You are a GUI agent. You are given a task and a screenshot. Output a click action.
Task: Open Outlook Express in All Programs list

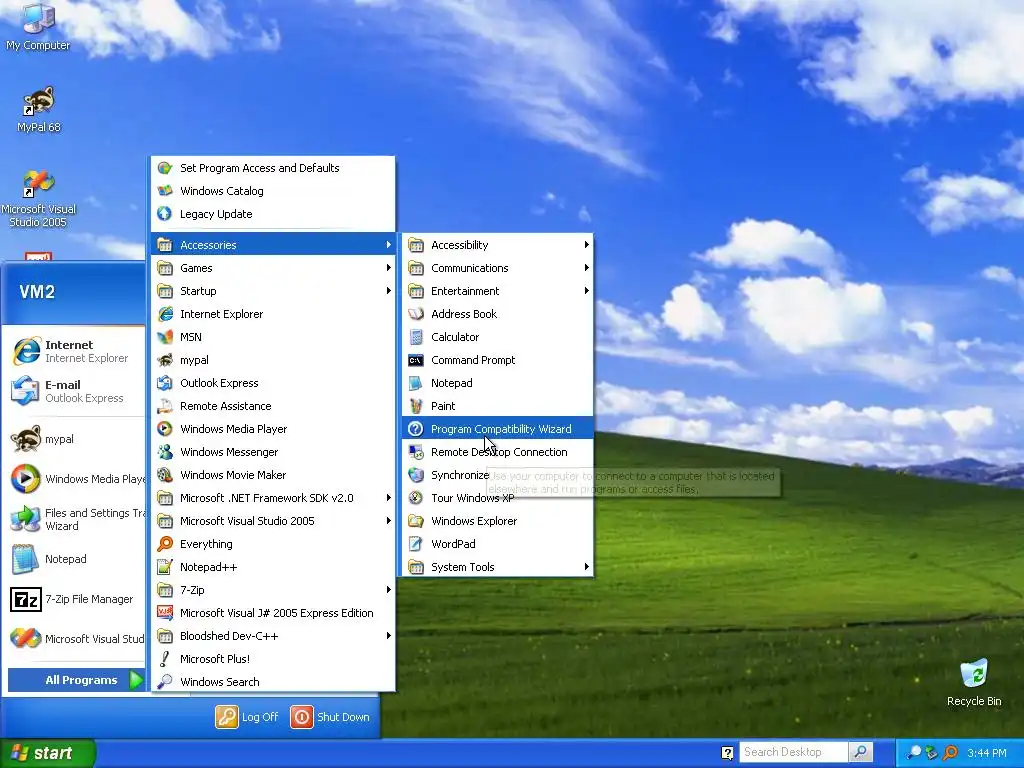273,383
